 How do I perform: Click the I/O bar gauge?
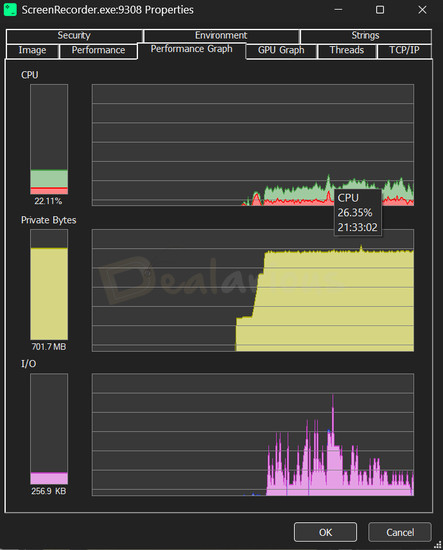pos(49,429)
